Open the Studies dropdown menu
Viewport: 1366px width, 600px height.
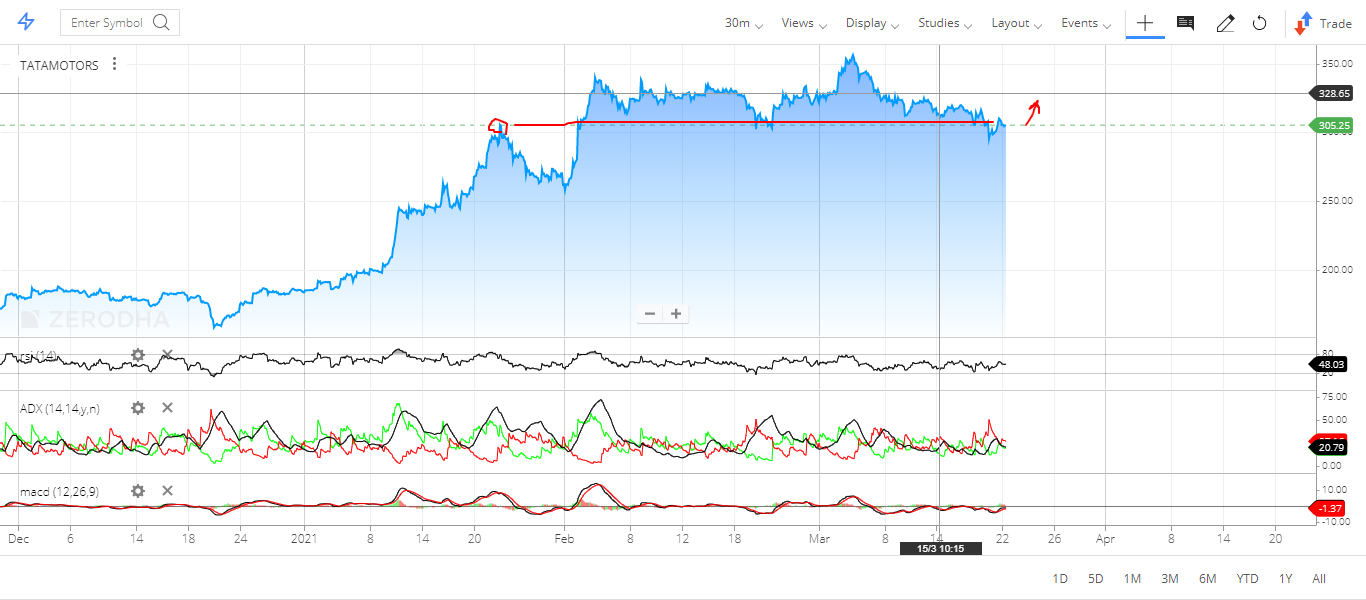[945, 23]
